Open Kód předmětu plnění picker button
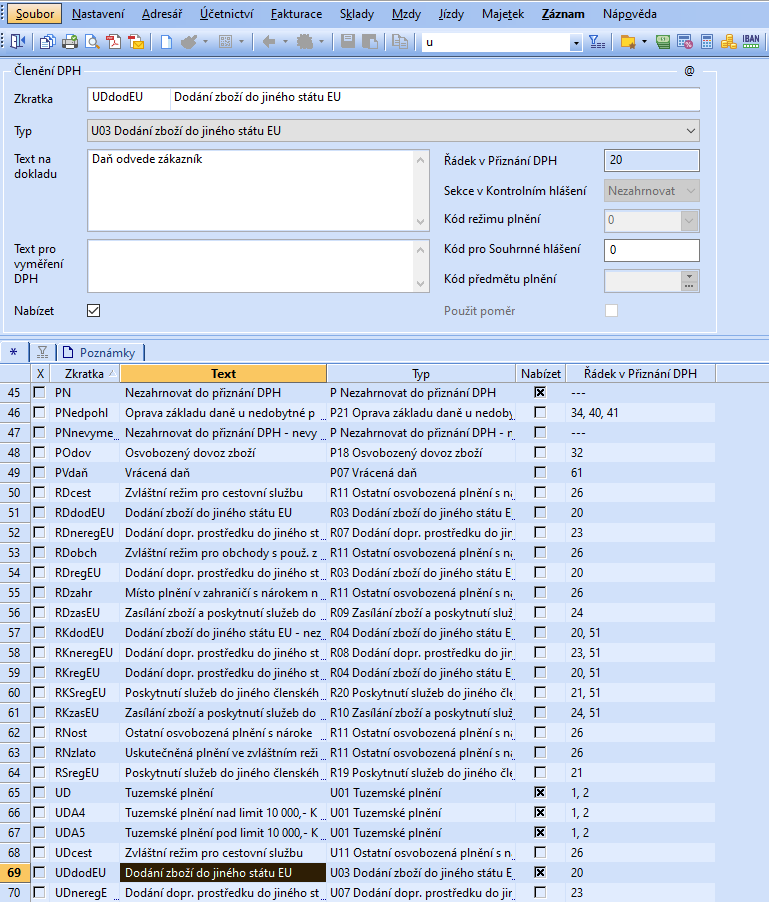Image resolution: width=769 pixels, height=902 pixels. tap(689, 281)
